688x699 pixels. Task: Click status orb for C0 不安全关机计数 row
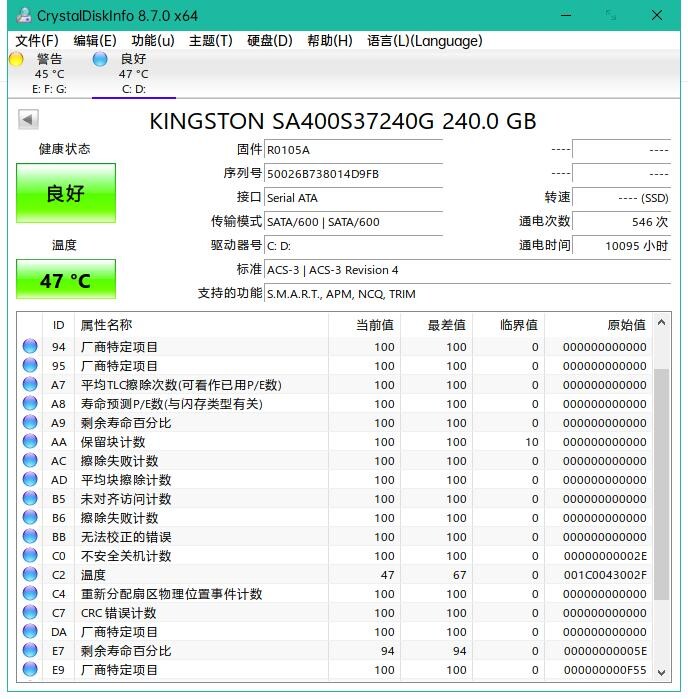[x=30, y=556]
